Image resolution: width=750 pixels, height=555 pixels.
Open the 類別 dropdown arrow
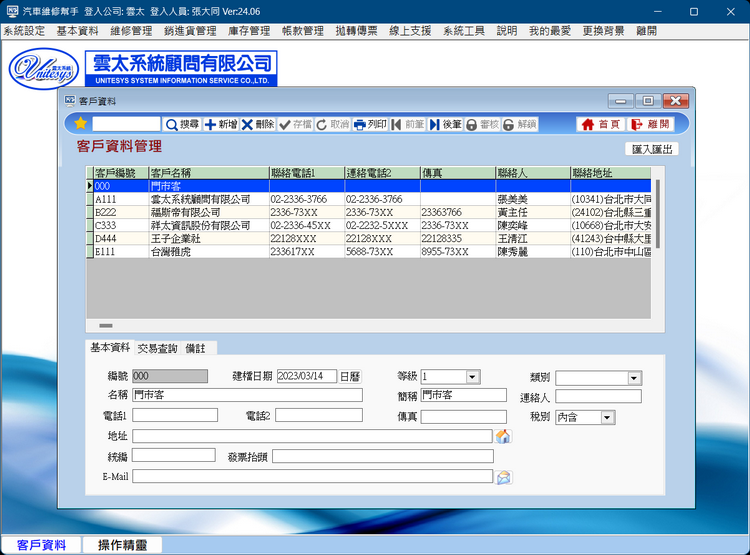(x=634, y=378)
